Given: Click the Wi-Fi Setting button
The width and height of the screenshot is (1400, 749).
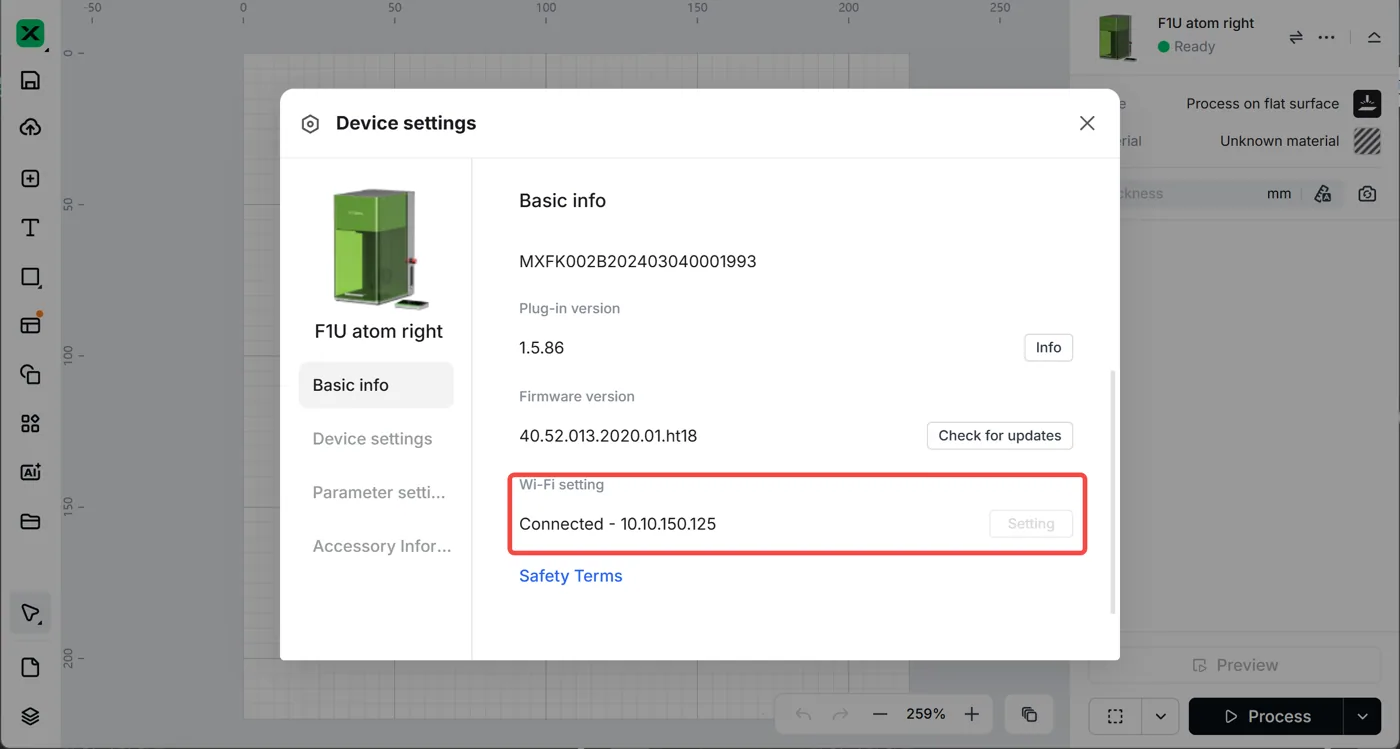Looking at the screenshot, I should pyautogui.click(x=1031, y=523).
